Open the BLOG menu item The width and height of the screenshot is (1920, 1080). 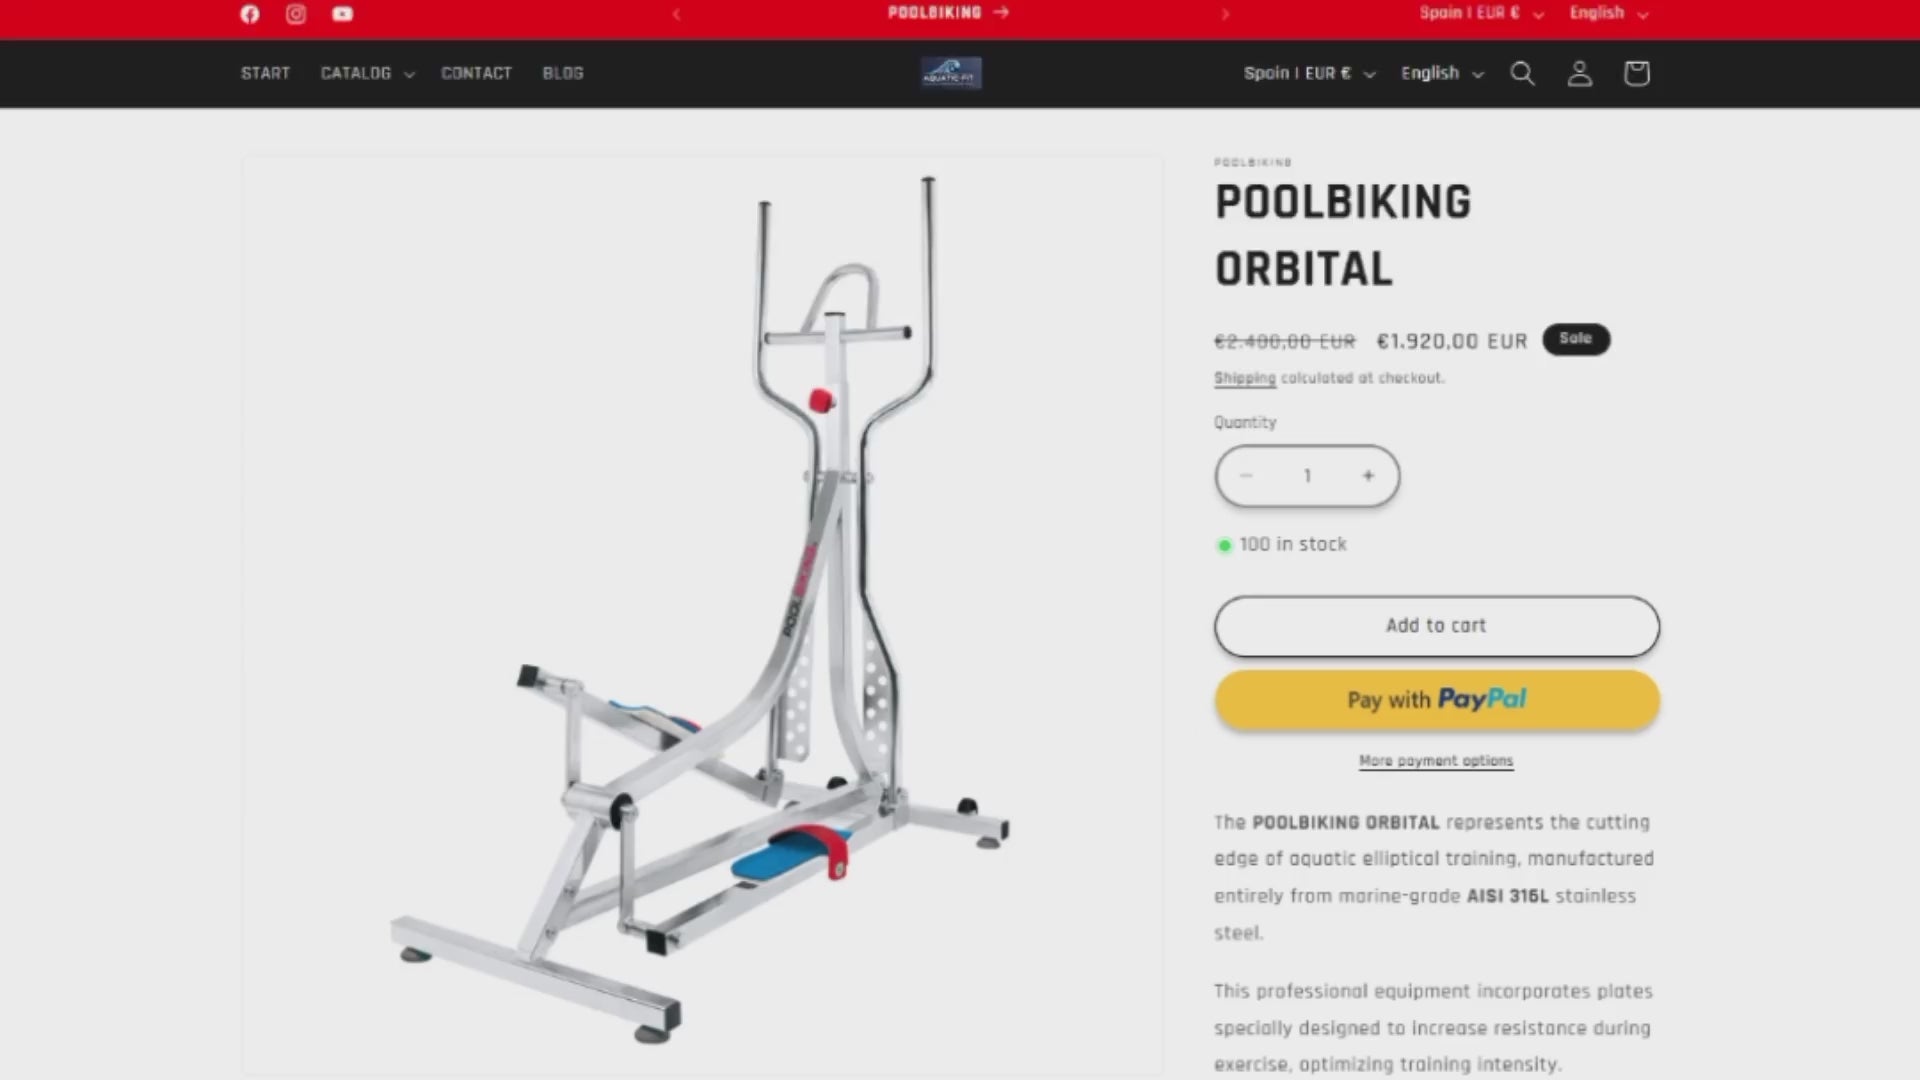[x=563, y=73]
